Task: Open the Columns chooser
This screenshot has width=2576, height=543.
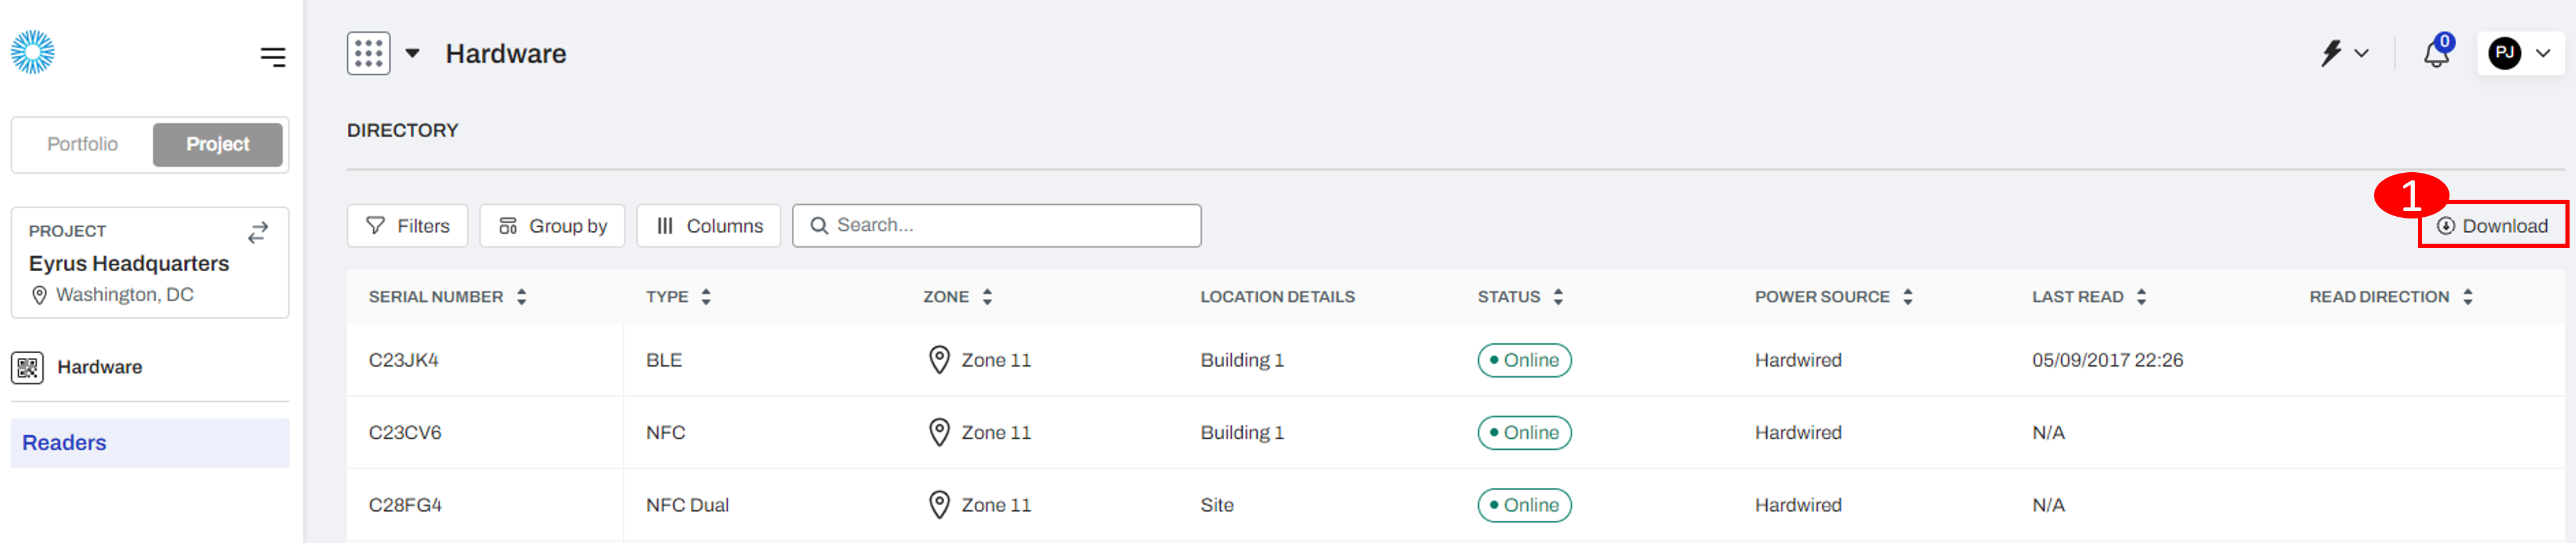Action: [709, 226]
